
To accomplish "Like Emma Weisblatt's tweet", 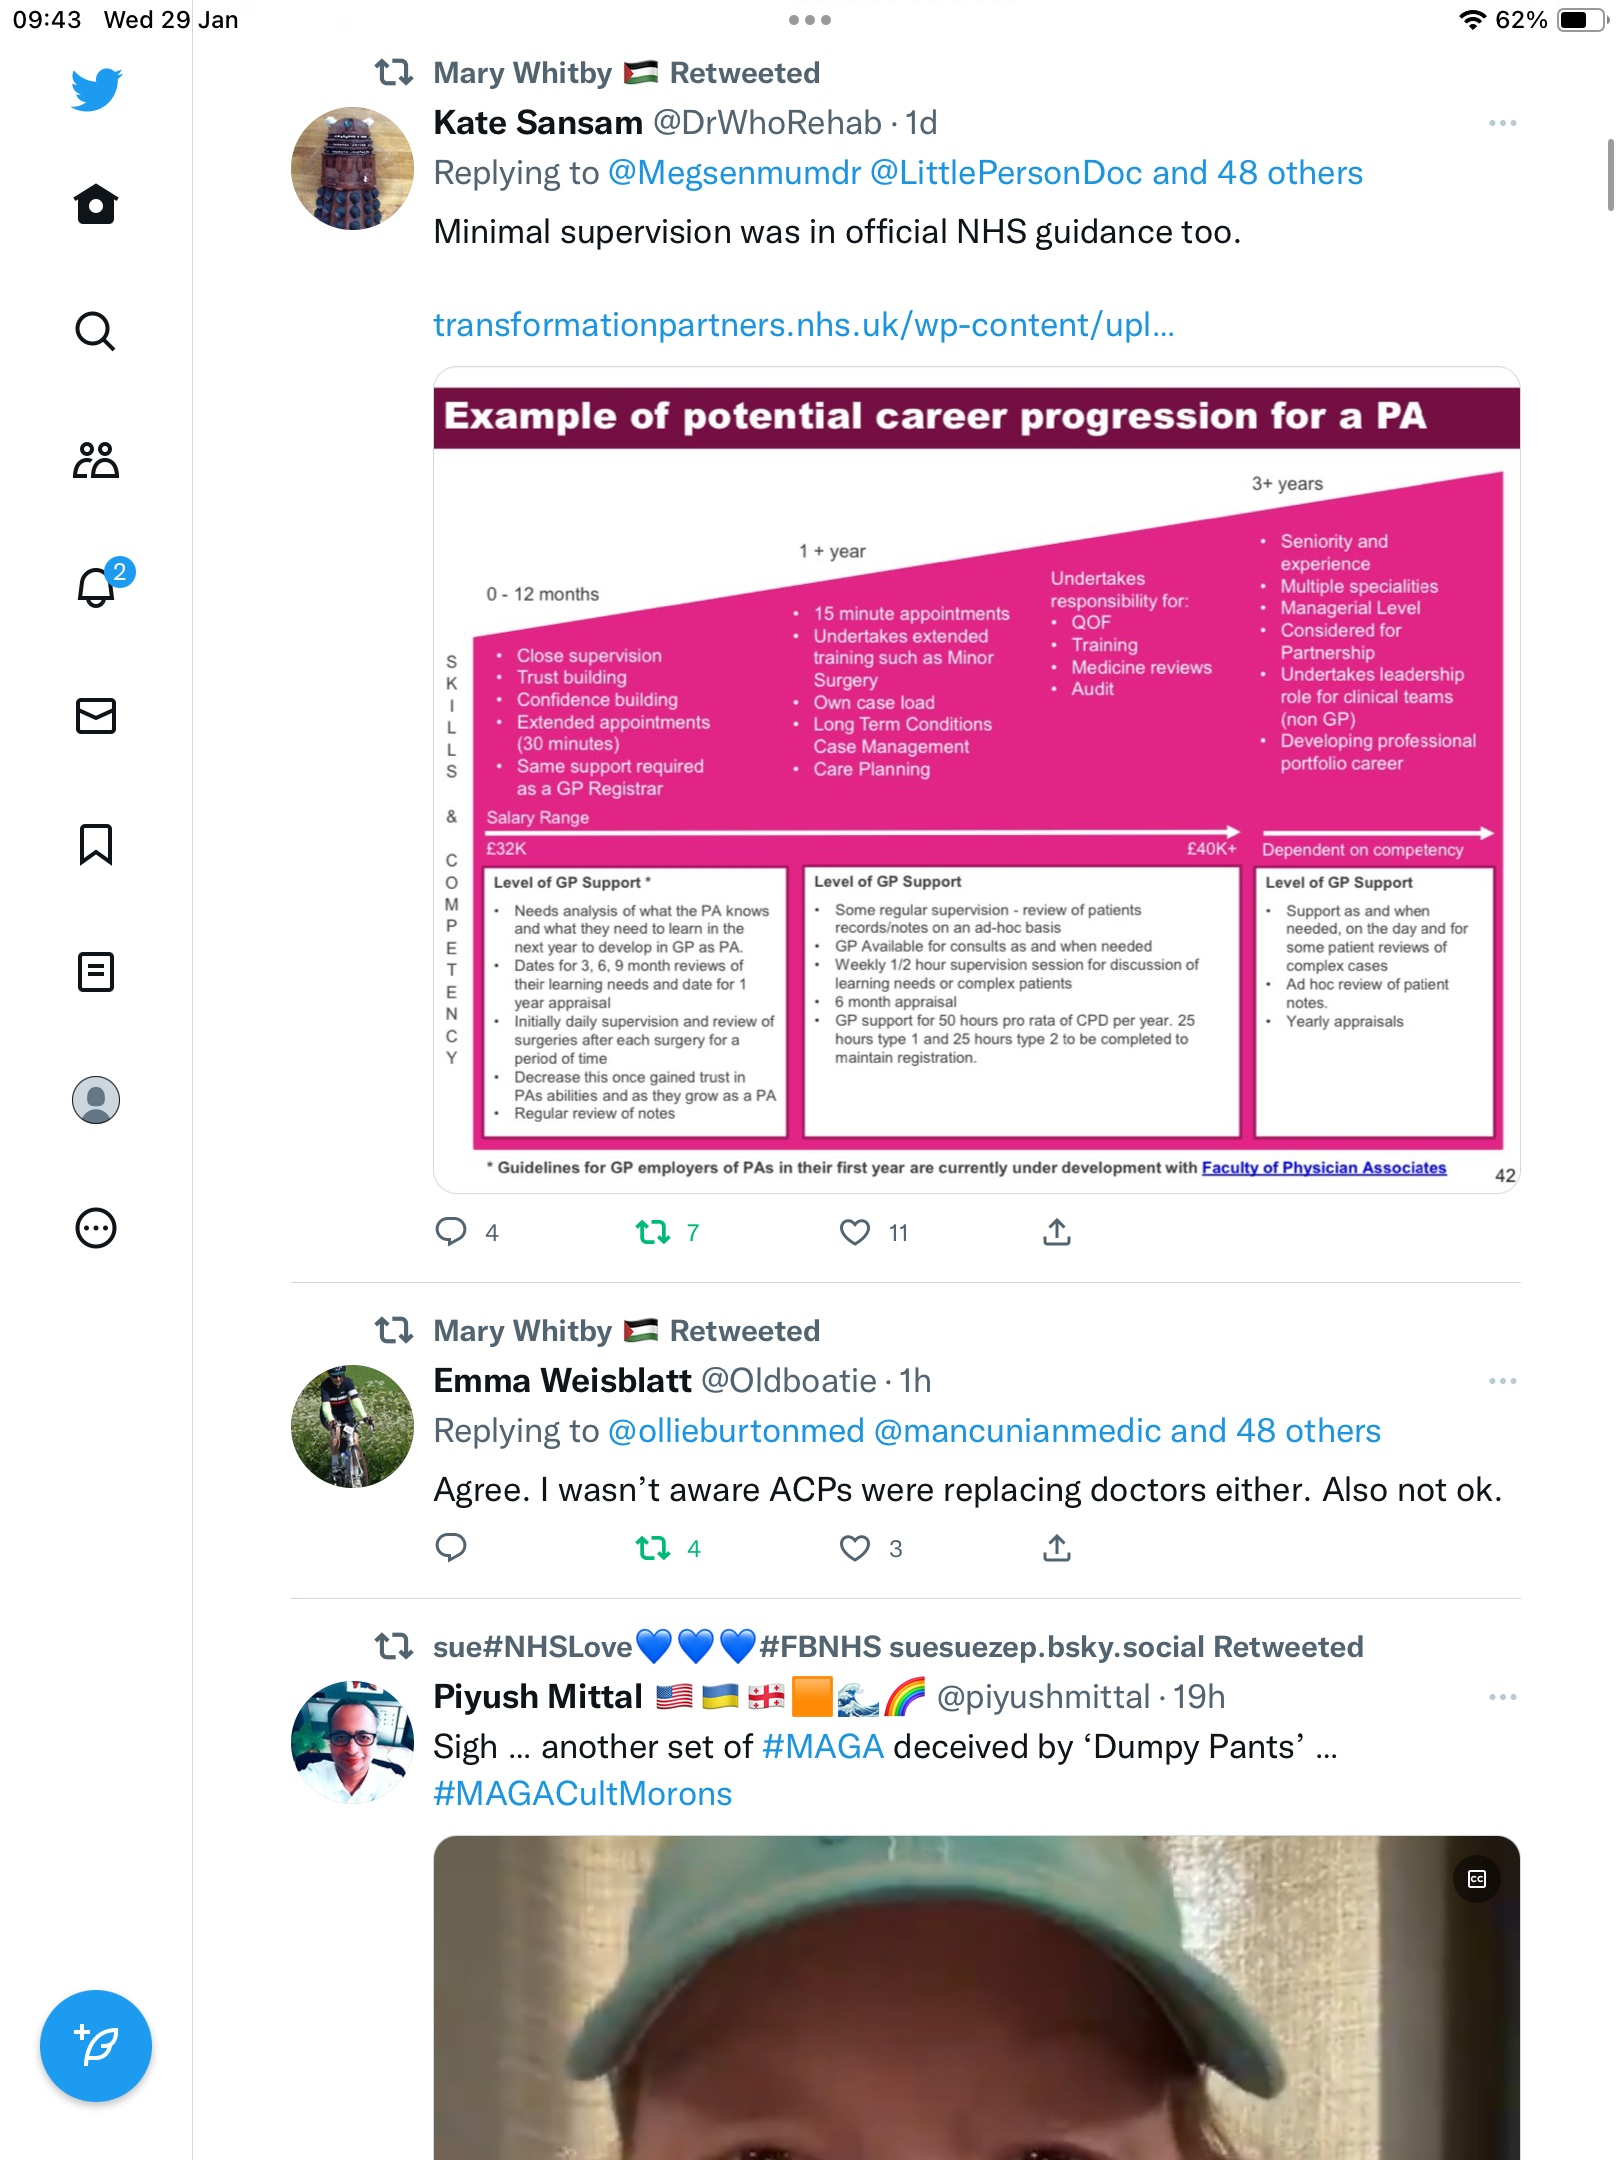I will tap(855, 1548).
